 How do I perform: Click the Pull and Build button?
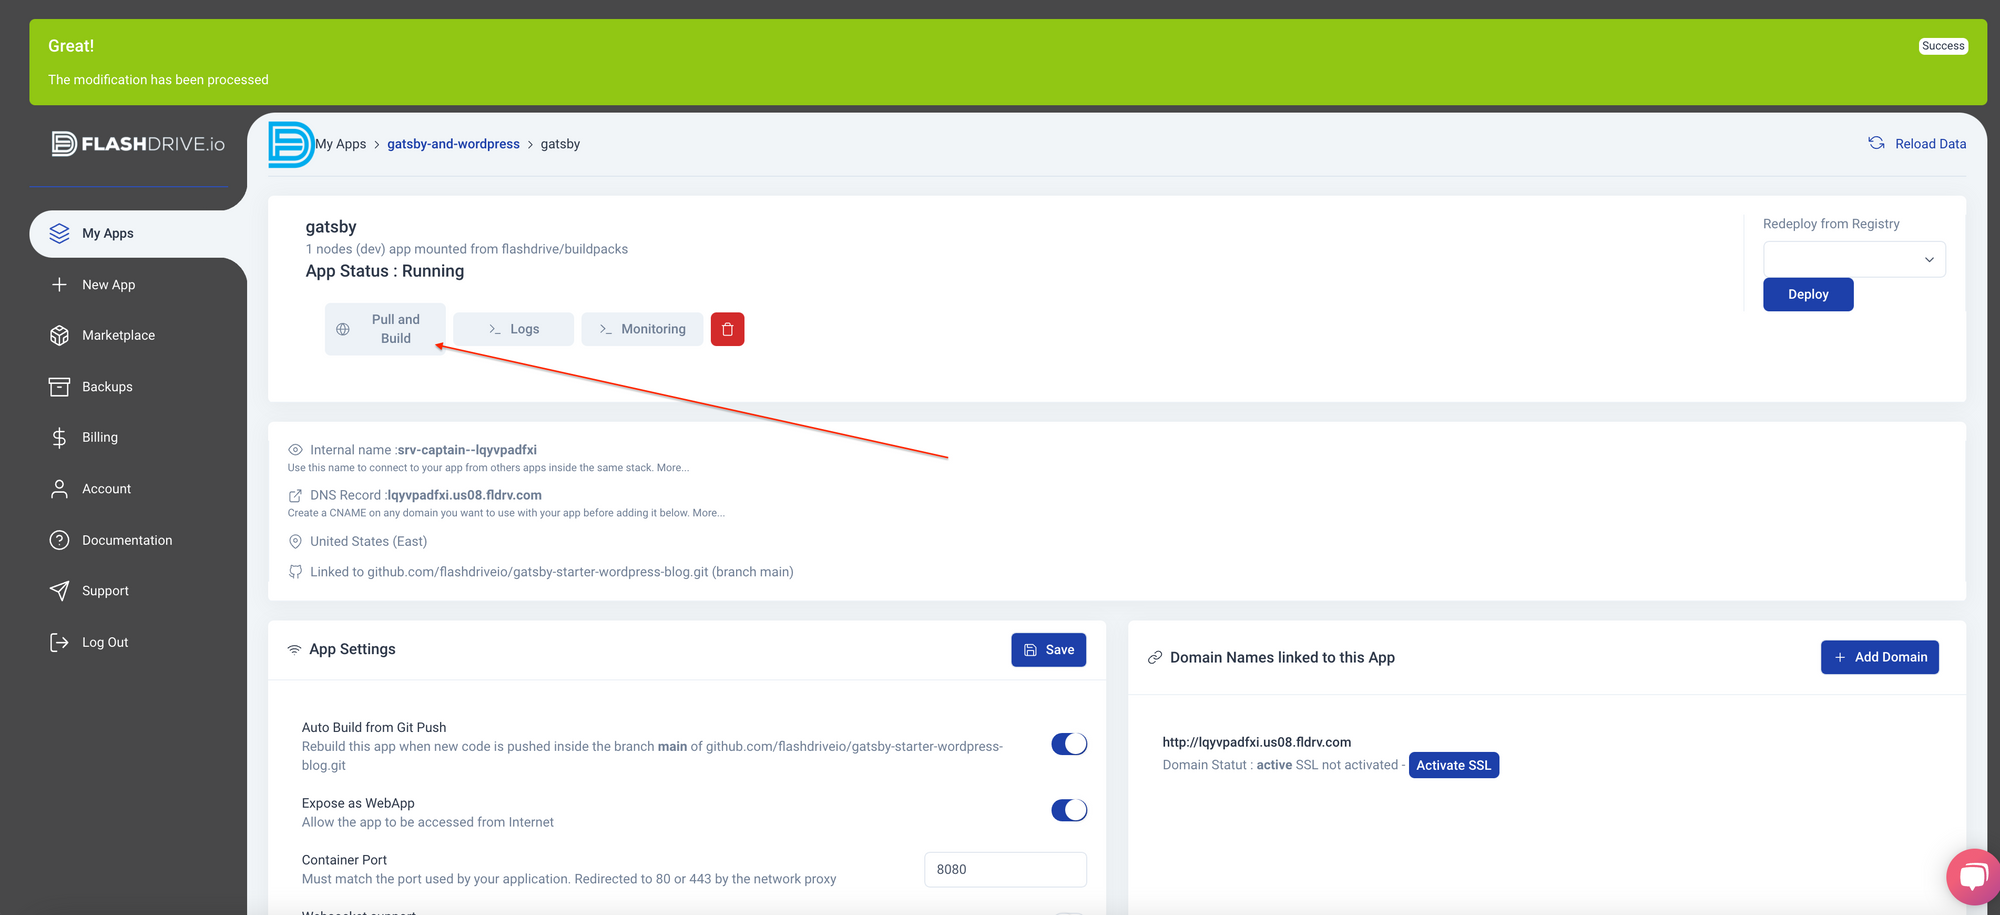coord(385,329)
